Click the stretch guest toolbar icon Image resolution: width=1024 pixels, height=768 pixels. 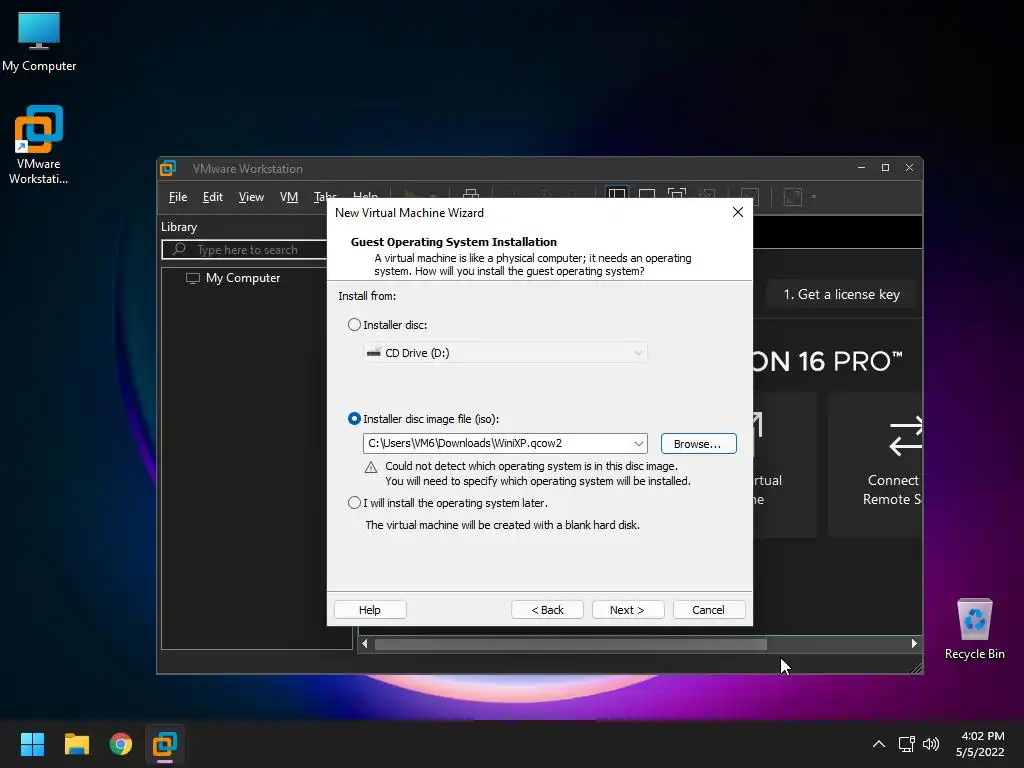point(792,197)
